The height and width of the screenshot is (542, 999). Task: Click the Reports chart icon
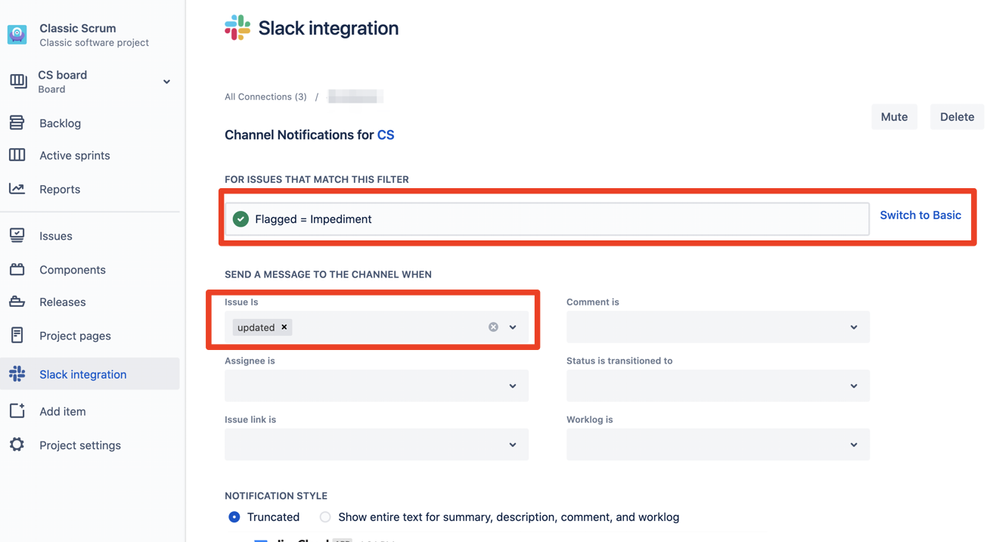pos(17,189)
